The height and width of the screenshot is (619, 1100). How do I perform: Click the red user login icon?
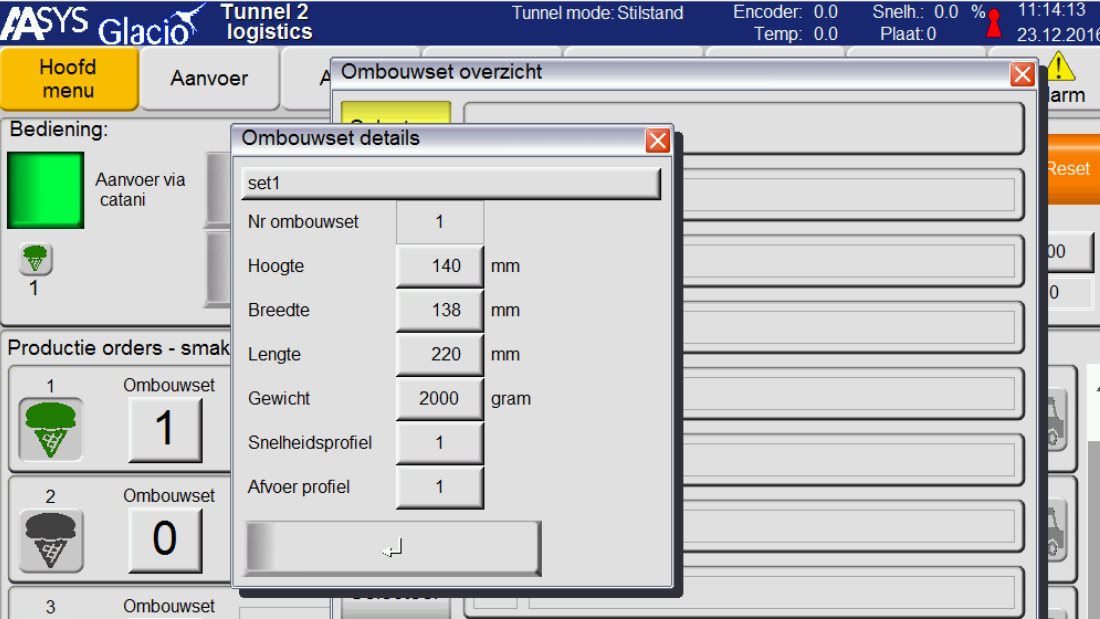click(x=993, y=23)
